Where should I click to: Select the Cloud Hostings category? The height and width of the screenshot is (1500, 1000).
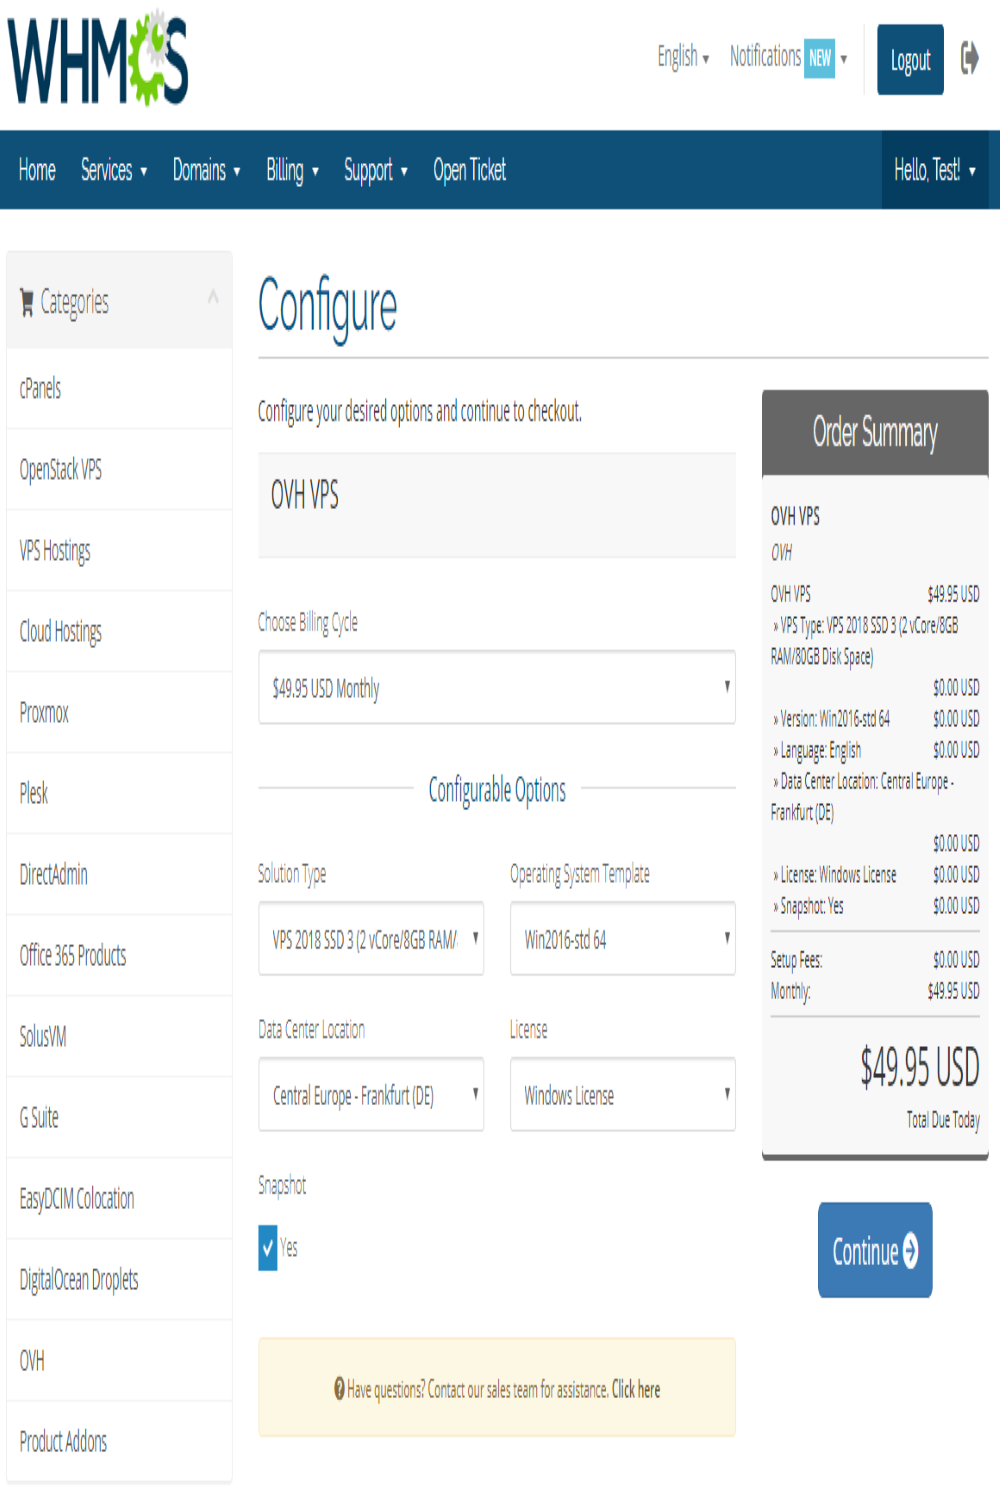click(119, 632)
